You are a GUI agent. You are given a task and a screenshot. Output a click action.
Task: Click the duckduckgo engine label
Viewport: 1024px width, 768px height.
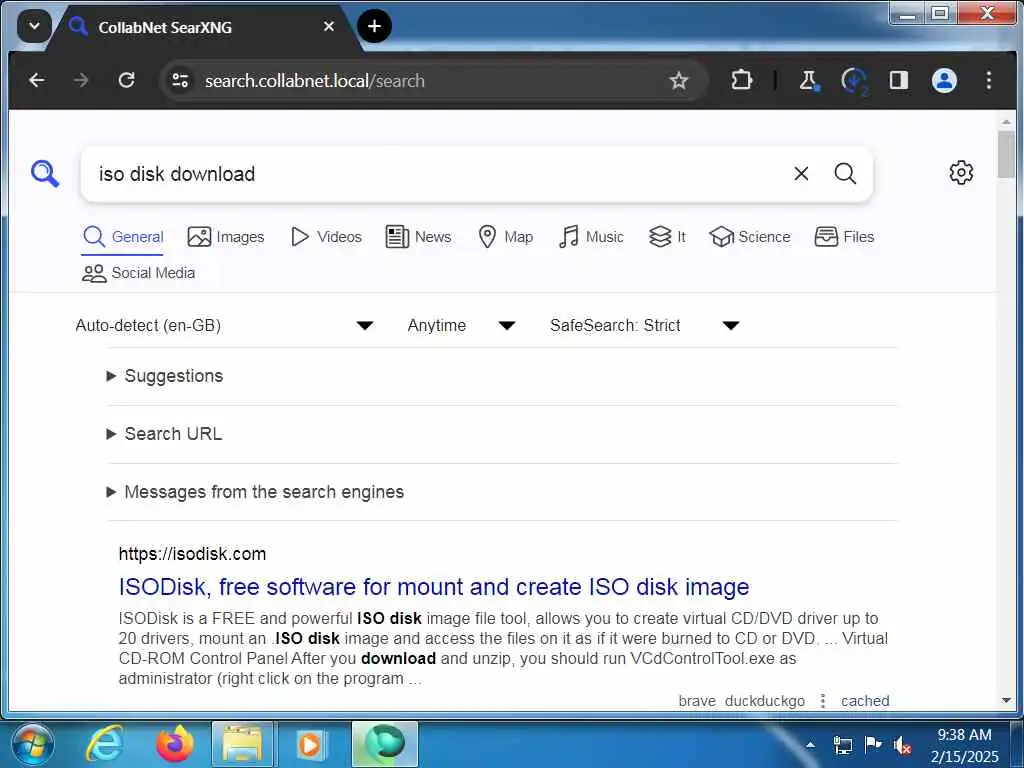[765, 701]
